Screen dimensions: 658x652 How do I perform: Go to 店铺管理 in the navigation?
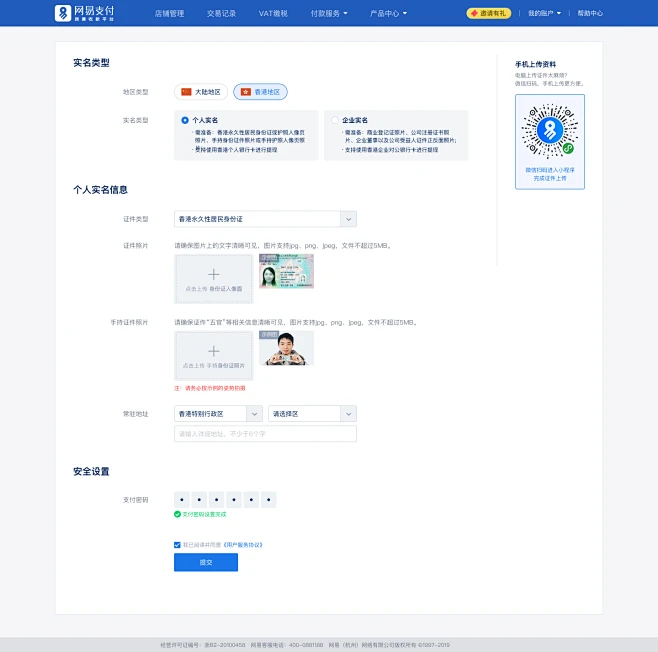tap(169, 14)
